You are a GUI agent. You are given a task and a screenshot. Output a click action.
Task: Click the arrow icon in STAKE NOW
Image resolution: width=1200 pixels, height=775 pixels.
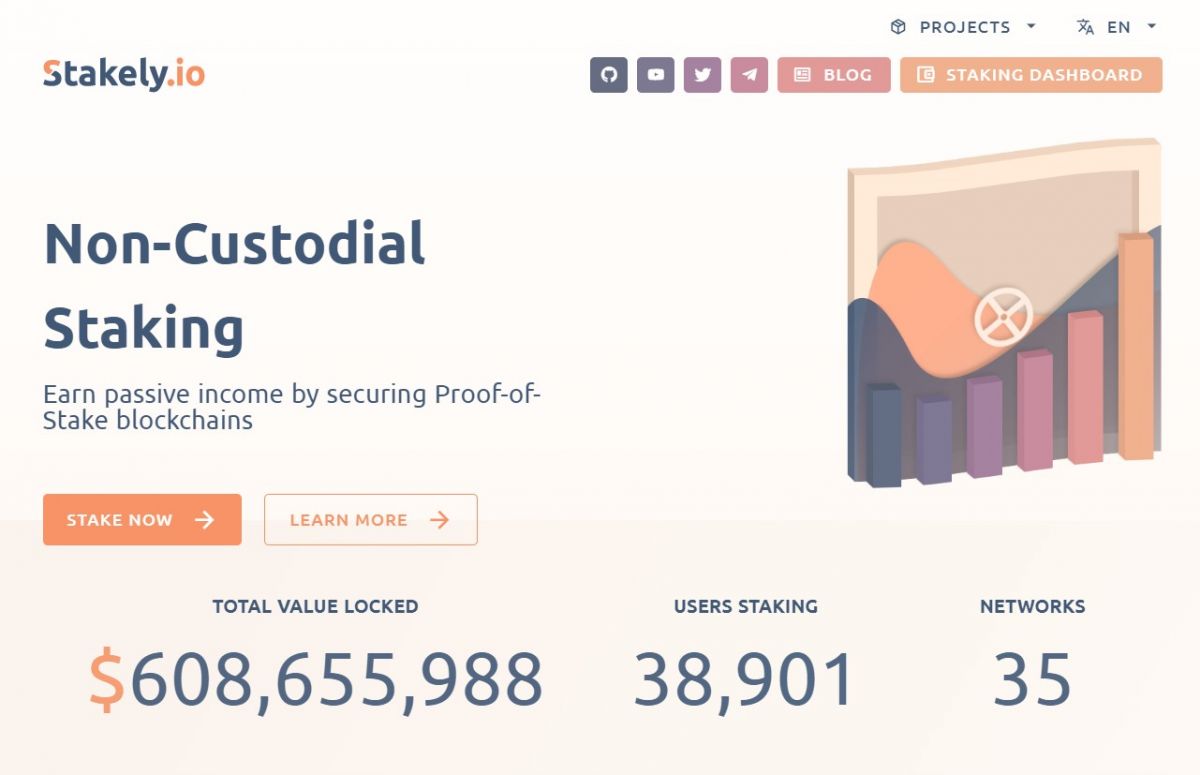coord(205,520)
